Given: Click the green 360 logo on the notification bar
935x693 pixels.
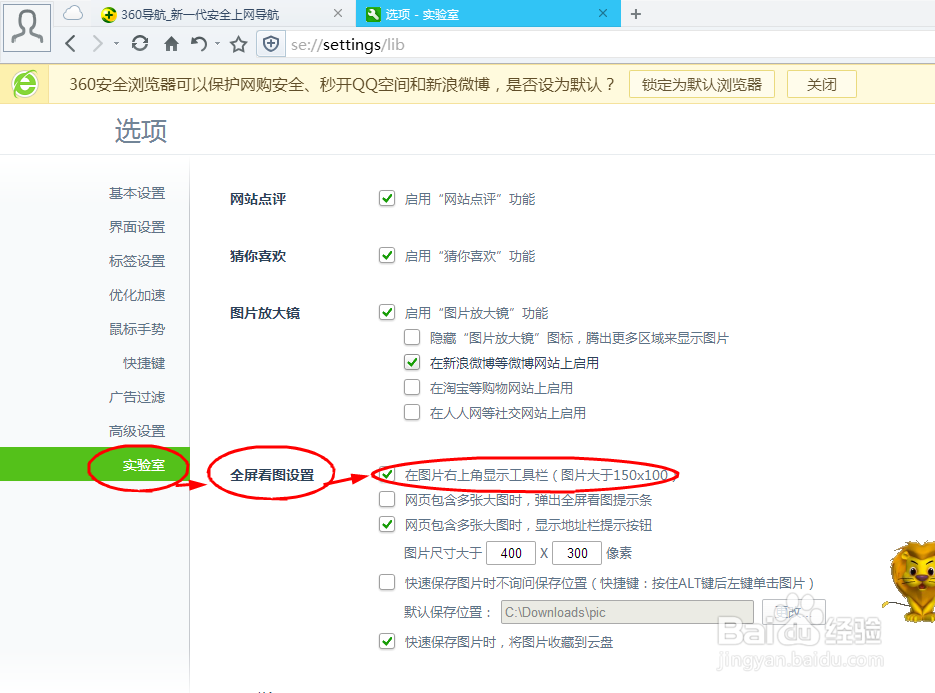Looking at the screenshot, I should click(24, 83).
